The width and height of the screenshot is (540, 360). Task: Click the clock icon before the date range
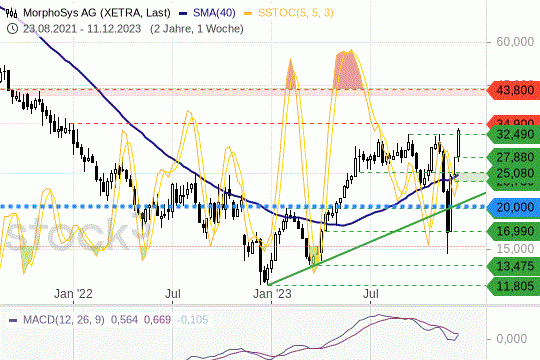(12, 29)
